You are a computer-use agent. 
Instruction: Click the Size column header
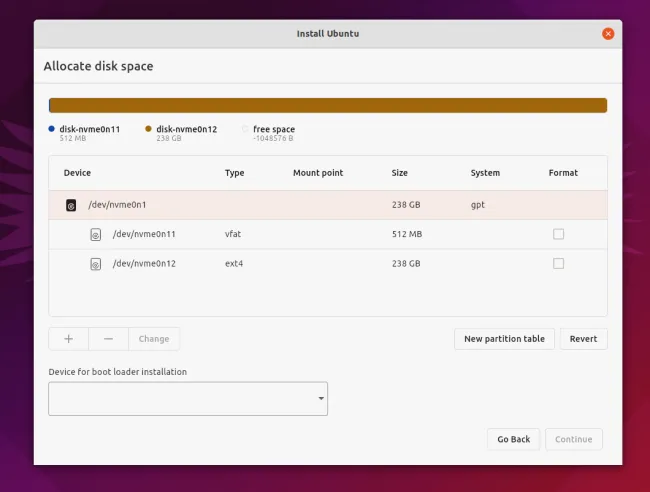[x=400, y=173]
